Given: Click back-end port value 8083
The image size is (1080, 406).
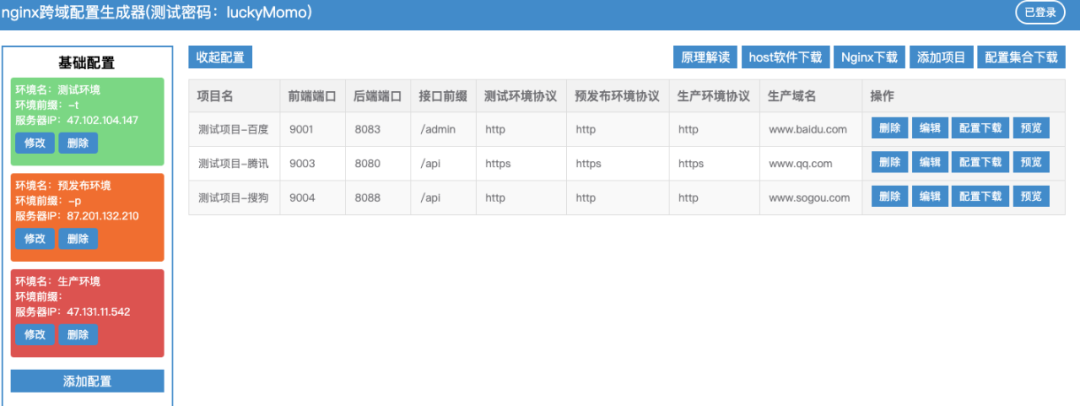Looking at the screenshot, I should 367,130.
